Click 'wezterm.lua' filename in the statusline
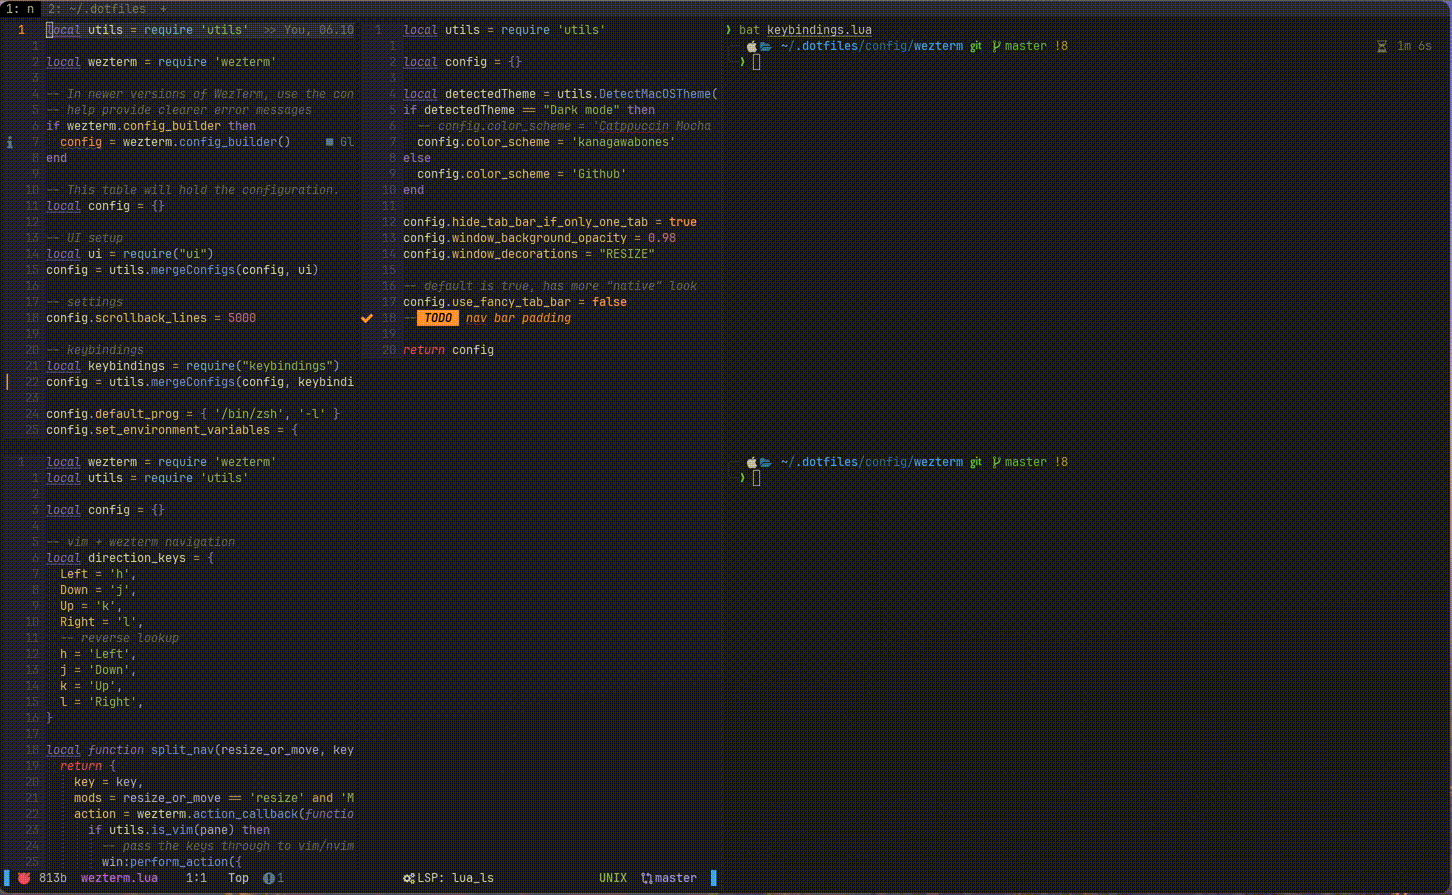This screenshot has height=895, width=1452. click(119, 878)
